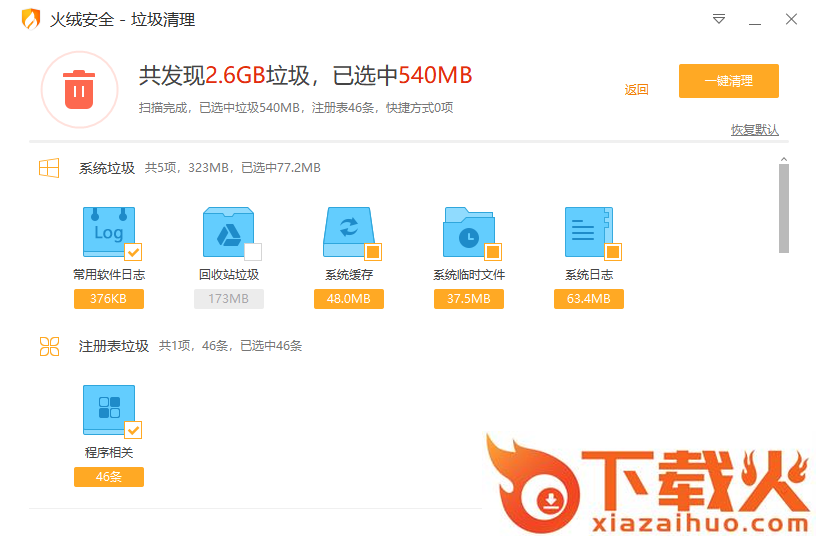Click the vertical scrollbar thumb
The width and height of the screenshot is (818, 538).
[783, 208]
